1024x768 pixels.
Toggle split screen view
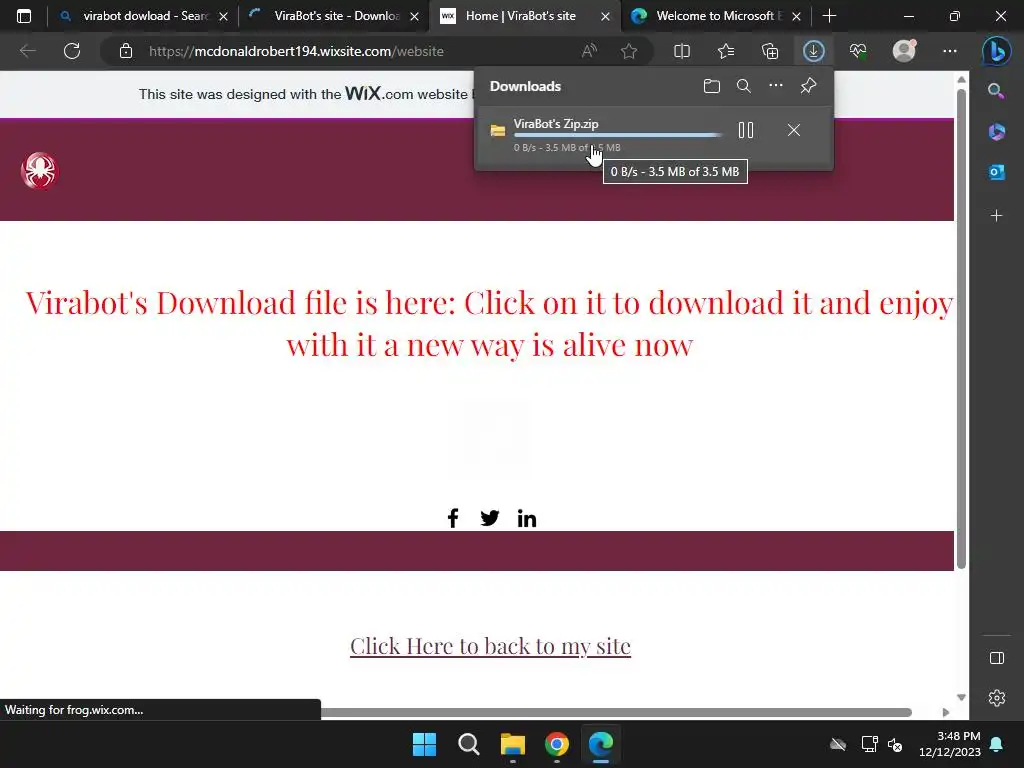[x=682, y=51]
